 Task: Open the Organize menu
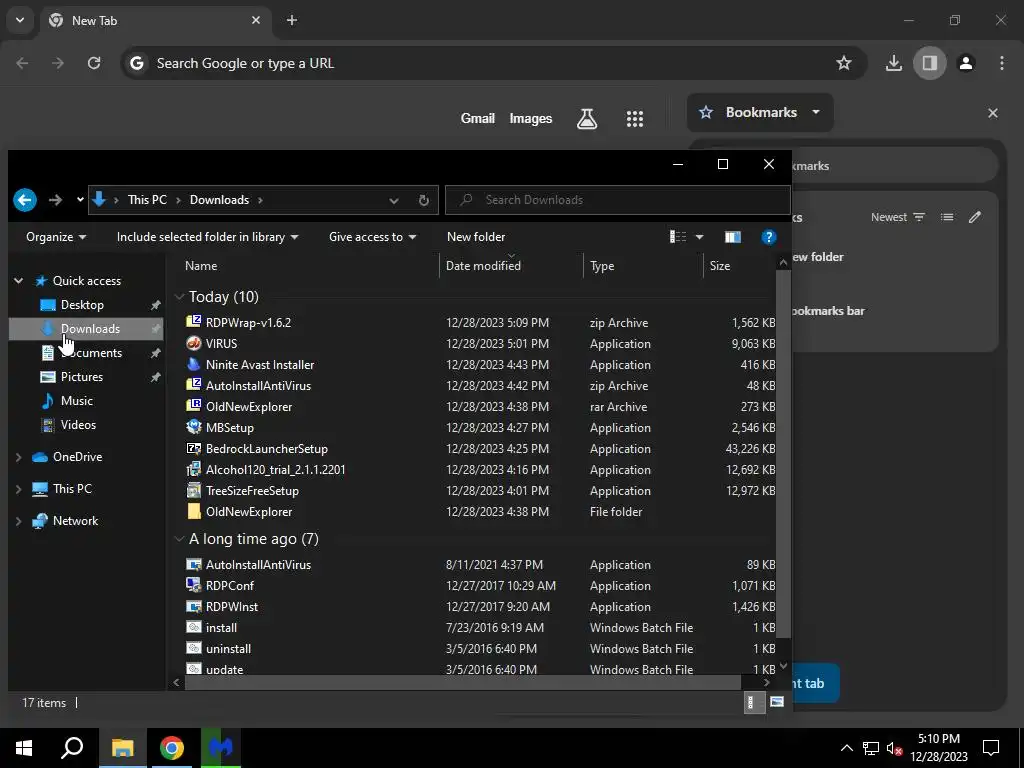pos(56,237)
